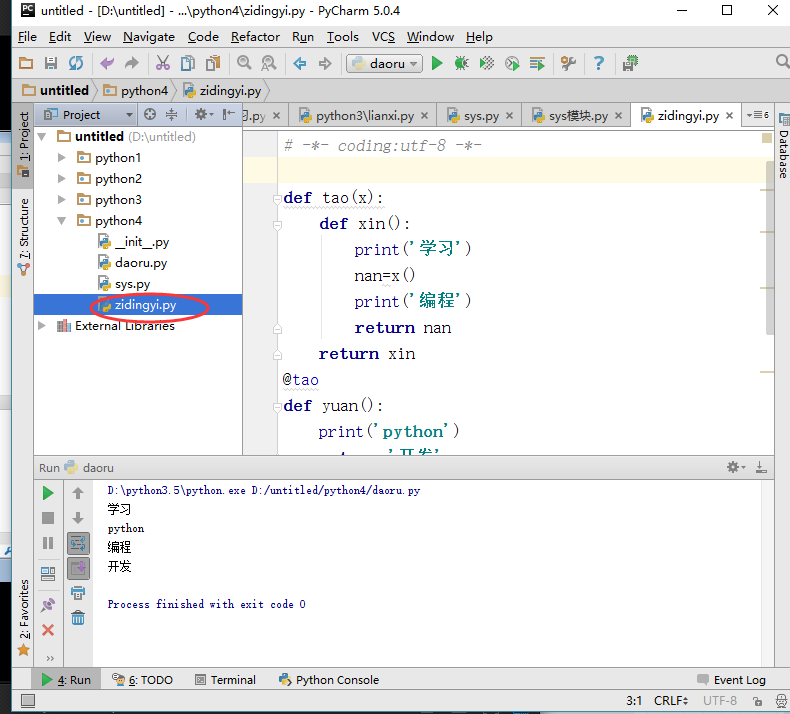Click the Open folder toolbar icon

(x=26, y=63)
